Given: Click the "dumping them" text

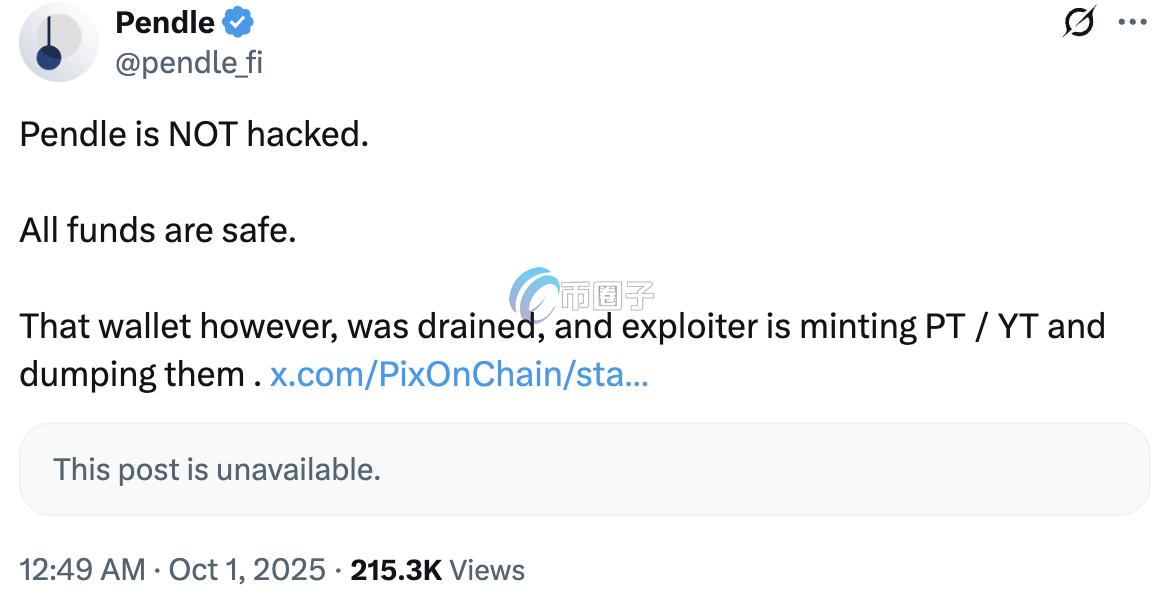Looking at the screenshot, I should pyautogui.click(x=132, y=374).
